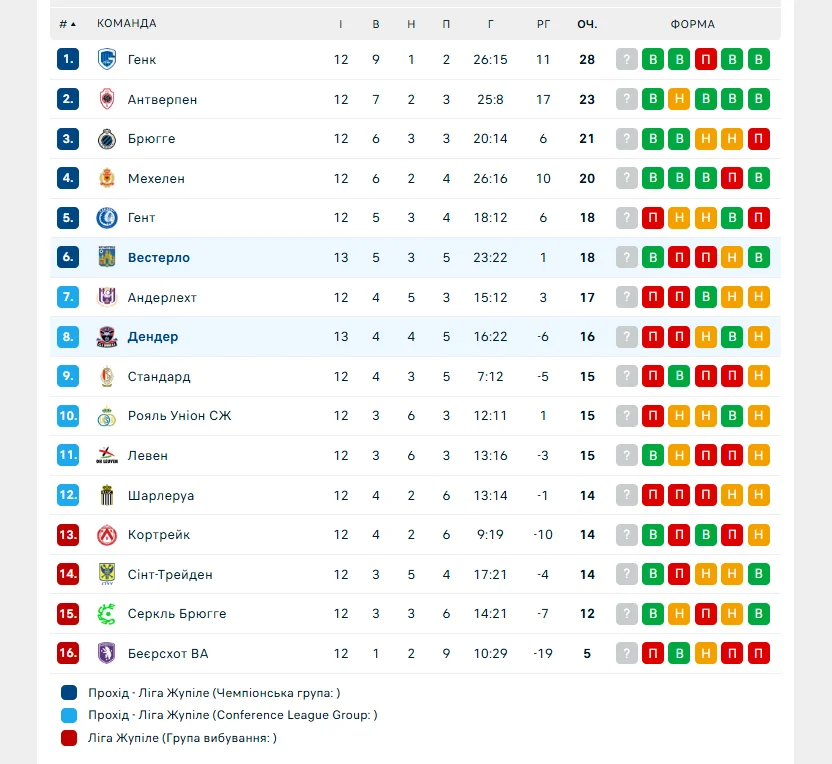Screen dimensions: 832x764
Task: Click position badge 16 for Беєрсхот ВА
Action: [x=68, y=654]
